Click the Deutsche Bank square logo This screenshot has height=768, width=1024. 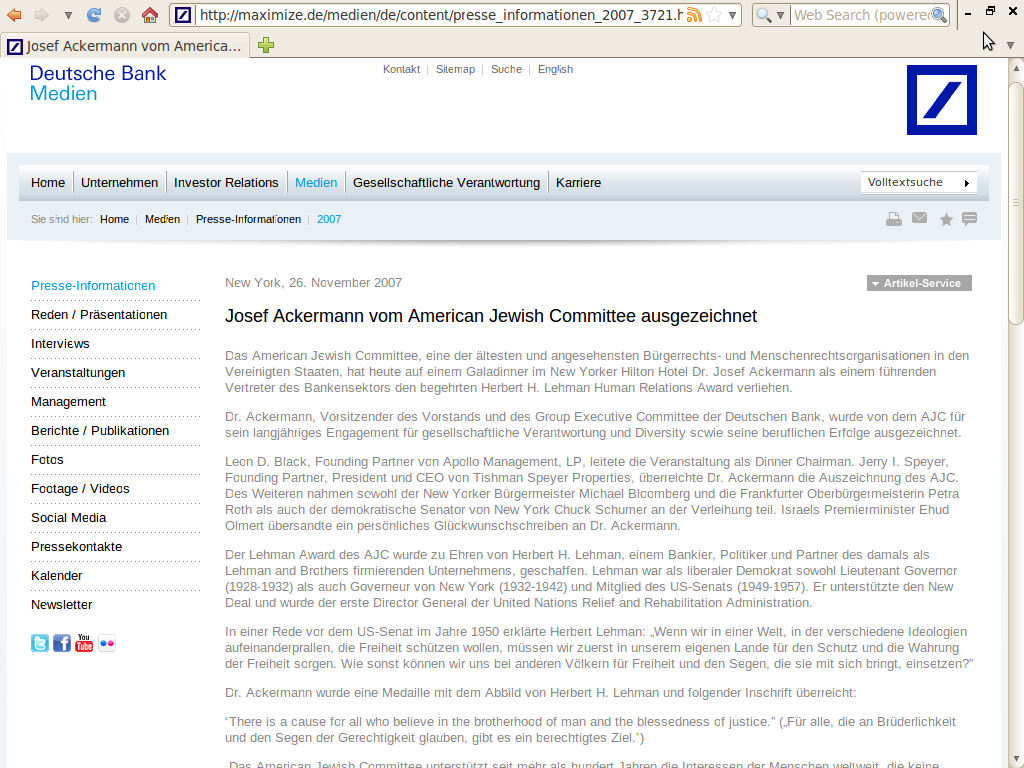(x=942, y=100)
